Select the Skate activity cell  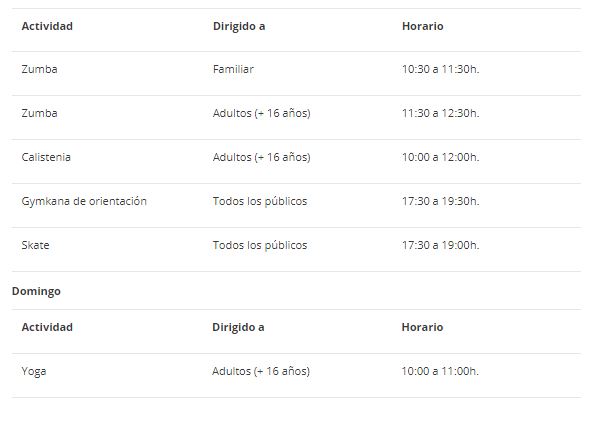click(x=35, y=245)
